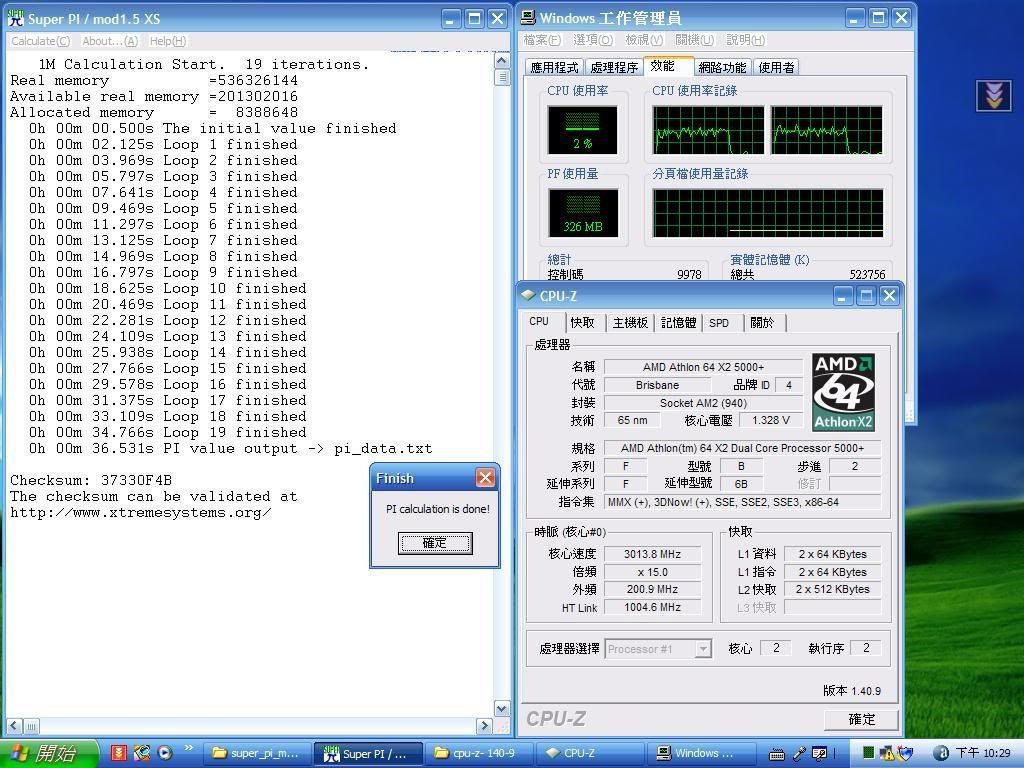Open Calculate(C) menu in Super PI
Screen dimensions: 1024x768
click(x=40, y=41)
